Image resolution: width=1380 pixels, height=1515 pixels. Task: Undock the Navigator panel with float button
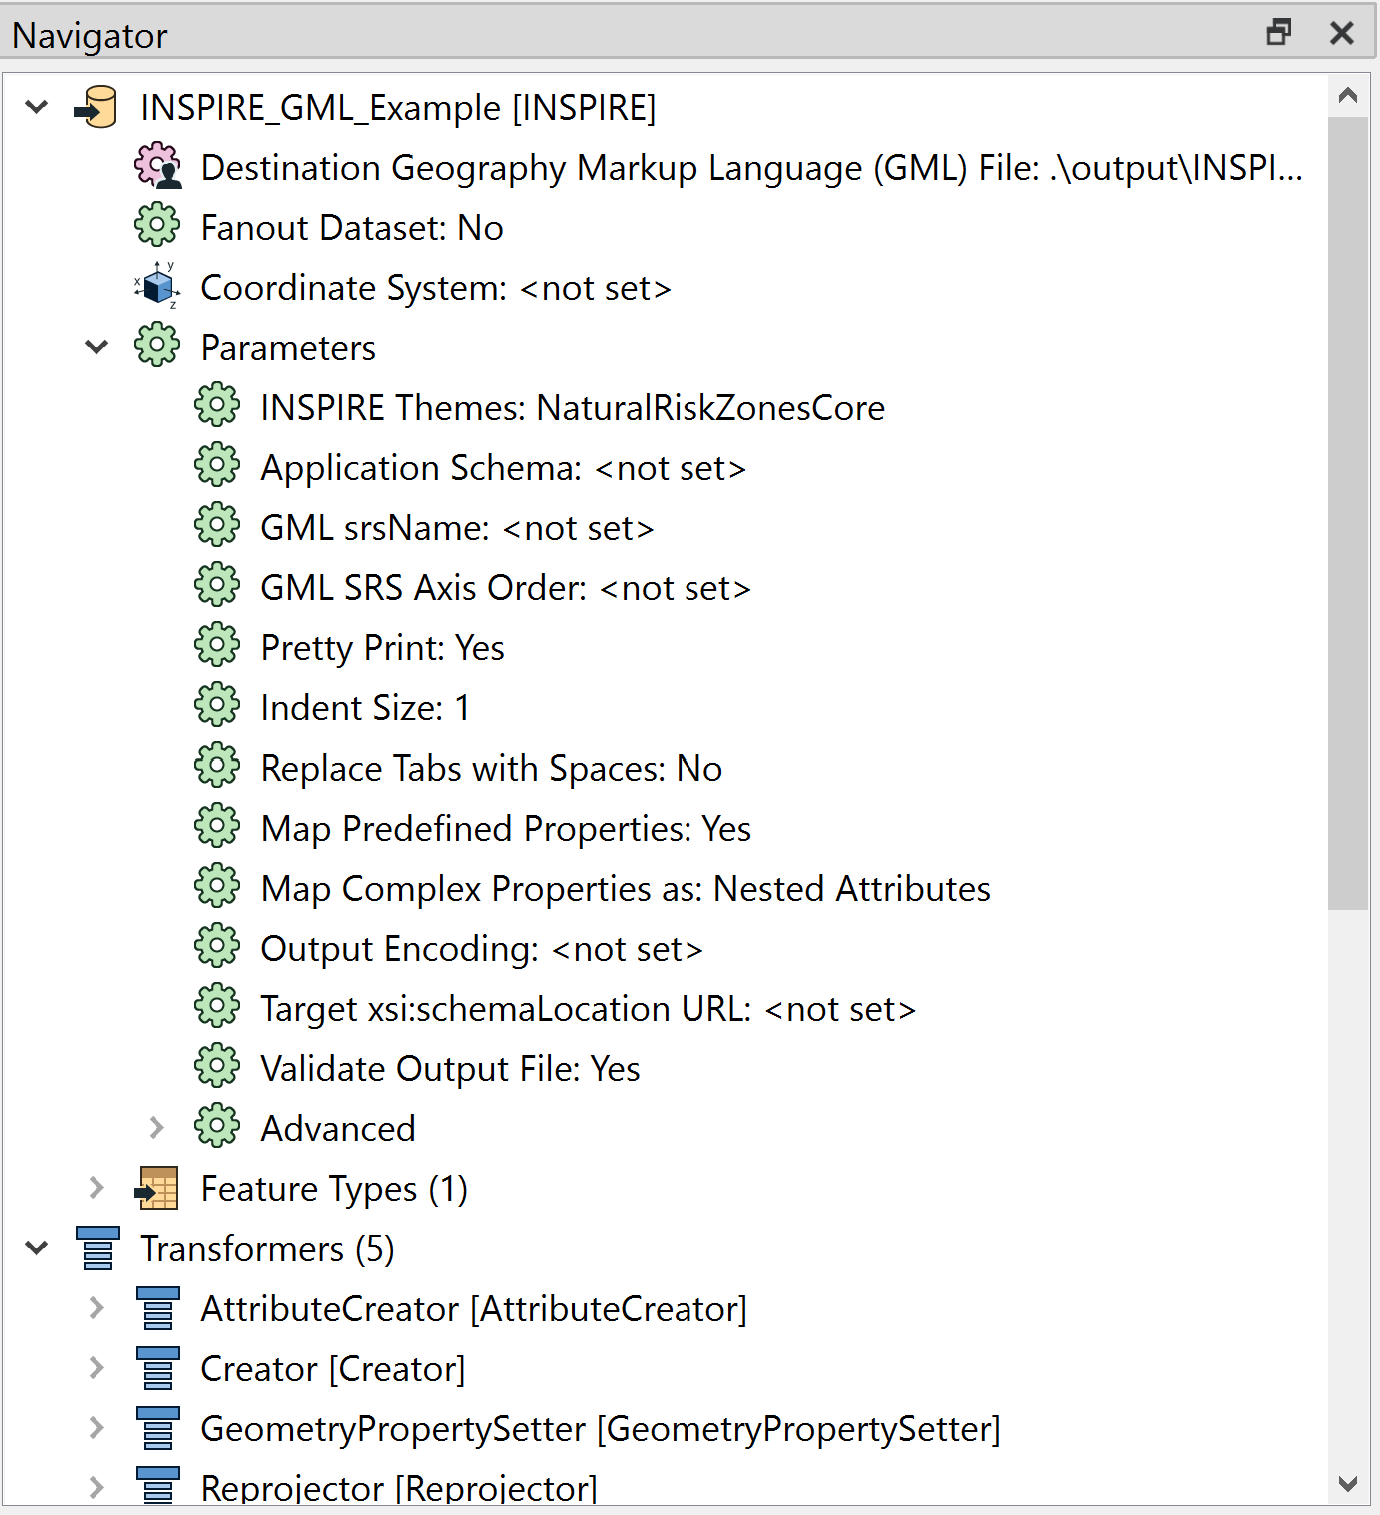click(1278, 33)
